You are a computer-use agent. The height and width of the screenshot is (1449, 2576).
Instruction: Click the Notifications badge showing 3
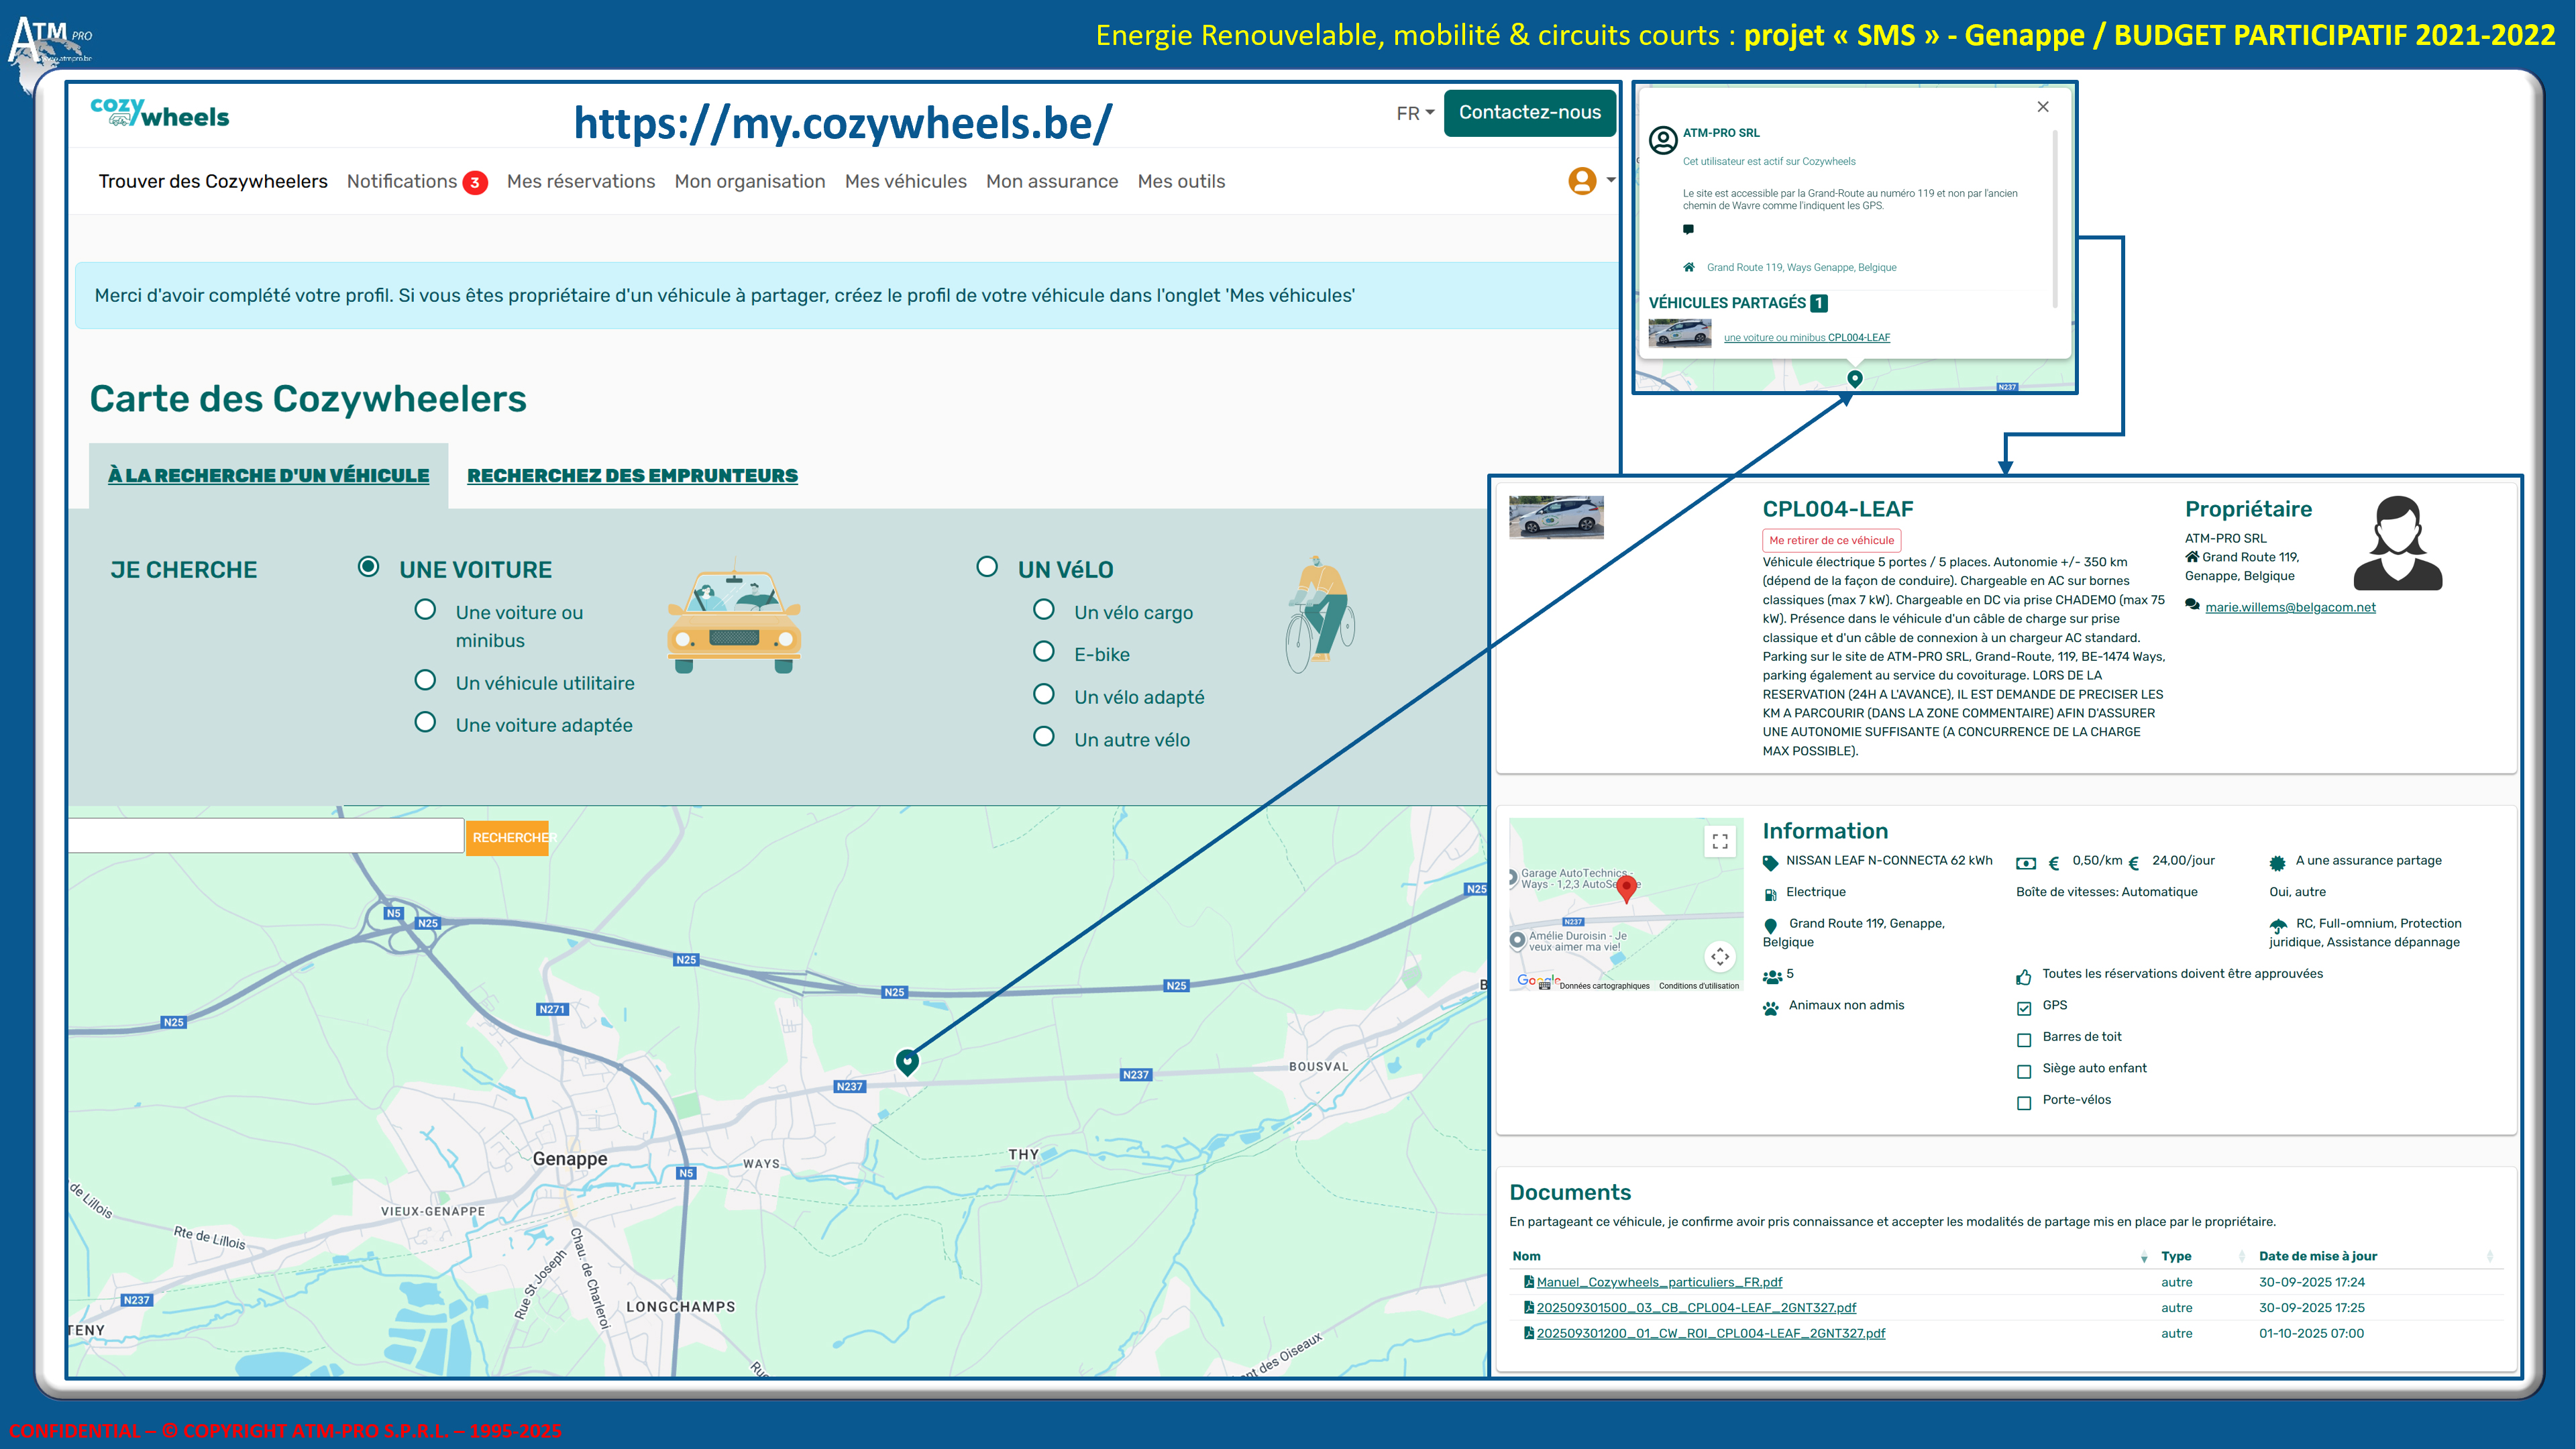pyautogui.click(x=475, y=182)
